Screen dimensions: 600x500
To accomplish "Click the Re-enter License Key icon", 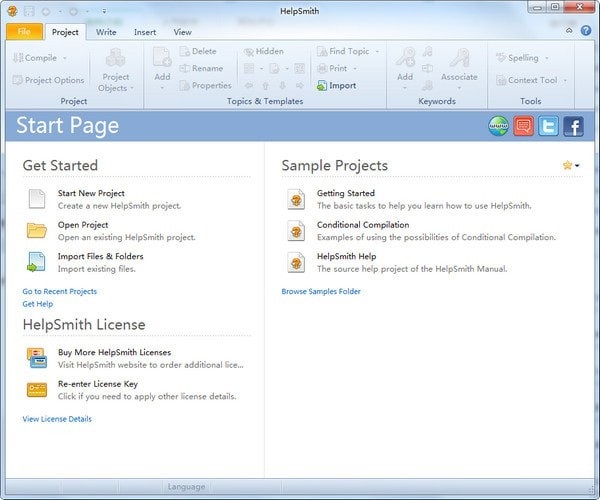I will coord(37,390).
